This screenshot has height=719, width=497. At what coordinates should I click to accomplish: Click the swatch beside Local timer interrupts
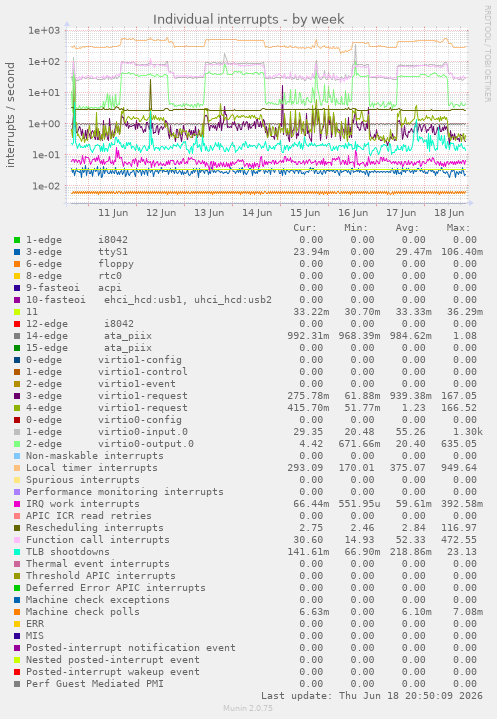click(x=17, y=468)
